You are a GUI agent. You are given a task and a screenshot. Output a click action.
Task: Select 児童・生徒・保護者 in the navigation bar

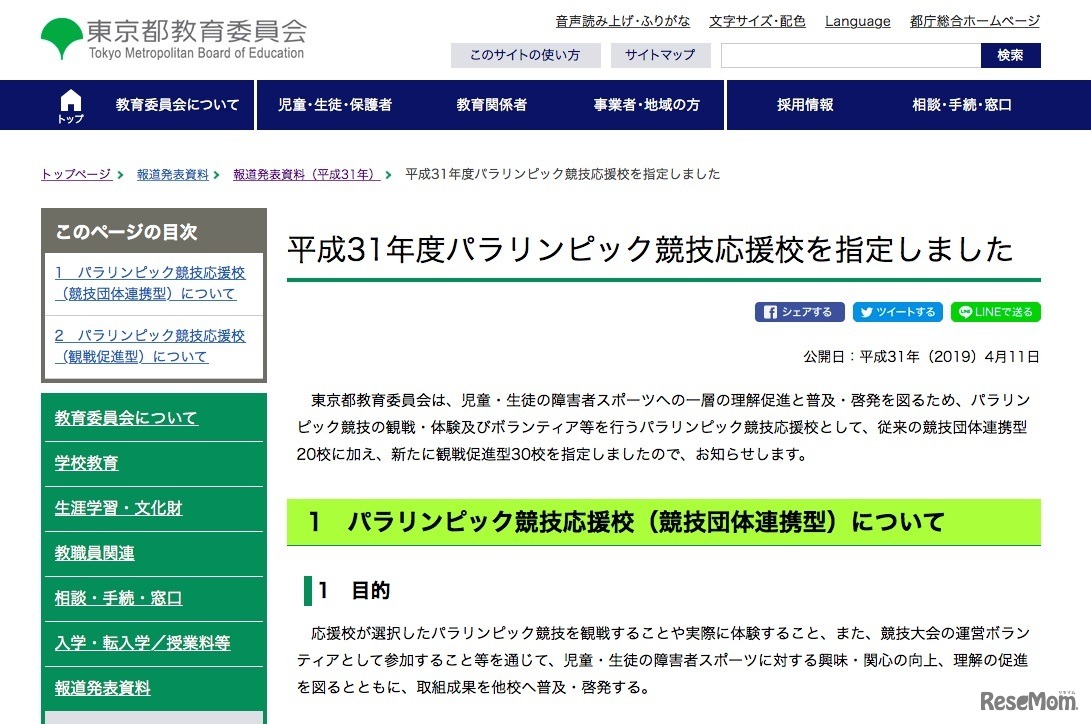[x=337, y=104]
